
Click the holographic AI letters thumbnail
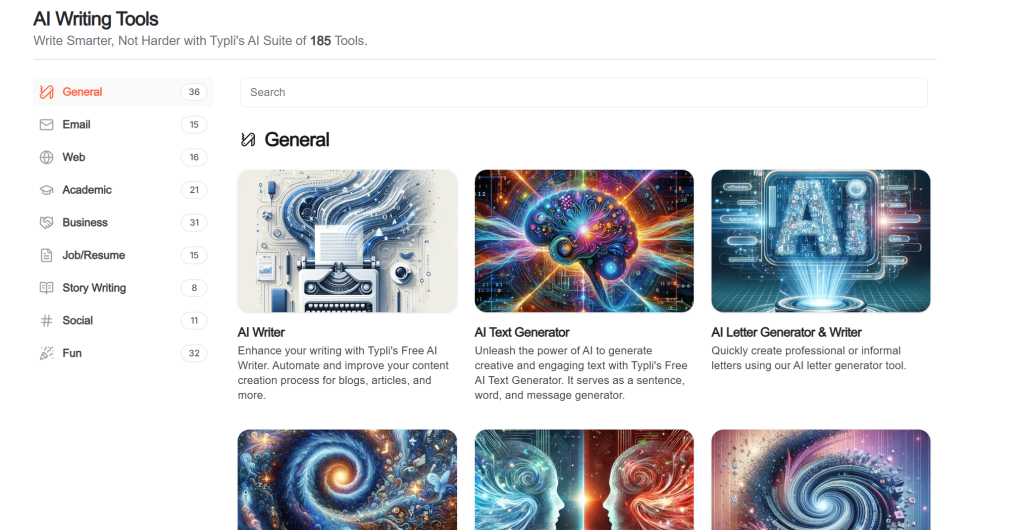click(821, 241)
